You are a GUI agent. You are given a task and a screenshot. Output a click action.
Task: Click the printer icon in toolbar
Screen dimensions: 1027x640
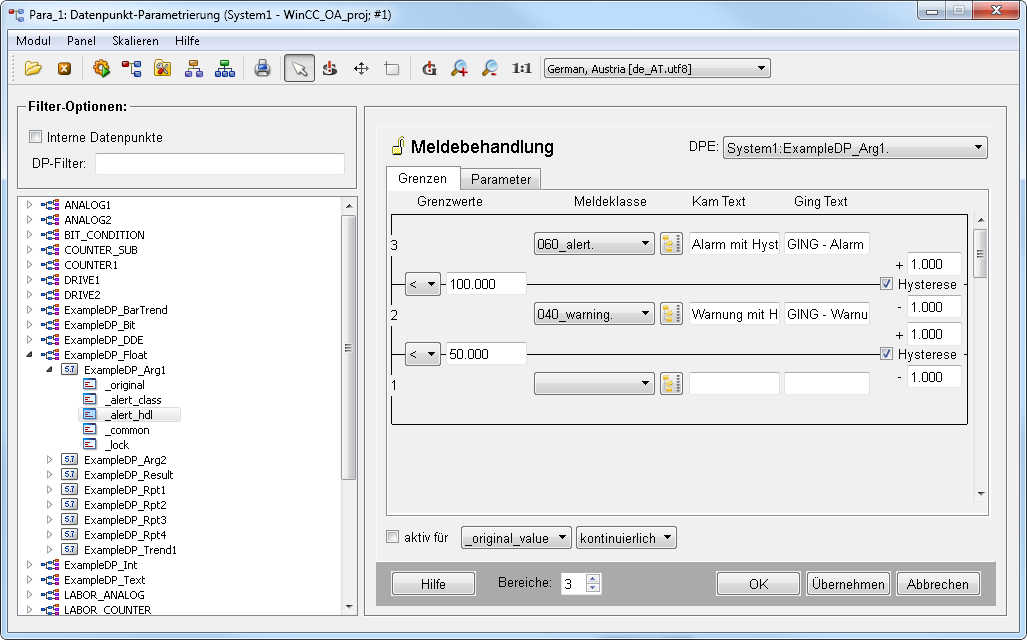[262, 69]
